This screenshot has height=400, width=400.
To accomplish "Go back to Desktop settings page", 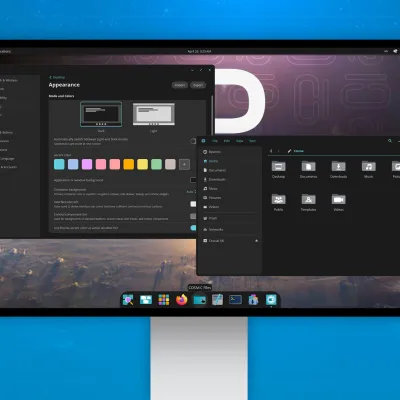I will click(x=57, y=77).
